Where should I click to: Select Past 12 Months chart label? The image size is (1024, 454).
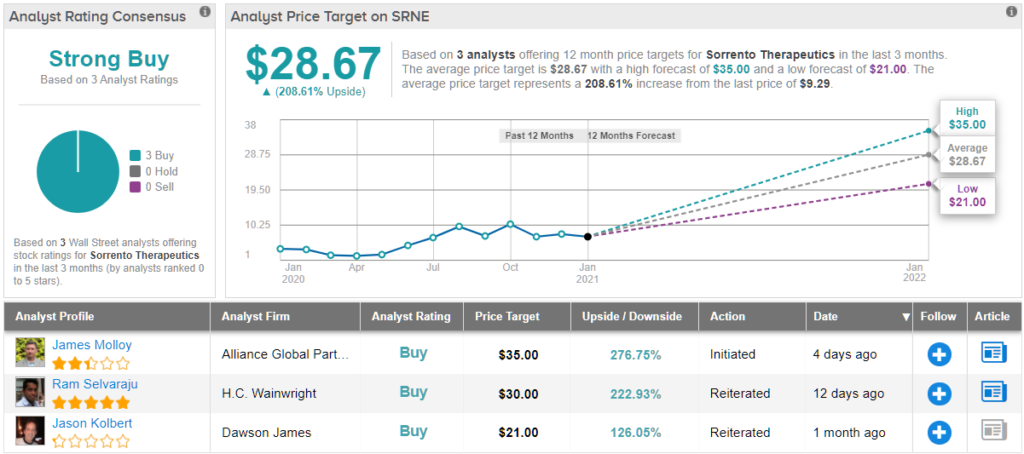tap(539, 136)
